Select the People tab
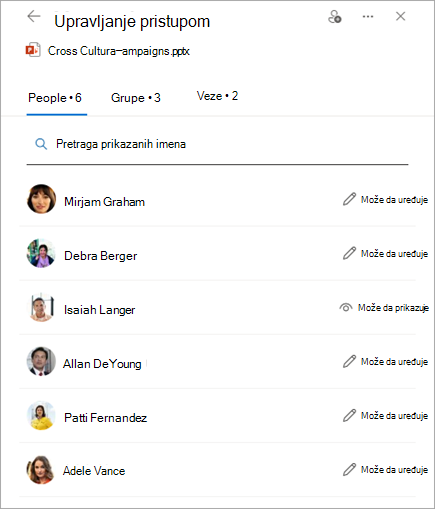 point(55,98)
